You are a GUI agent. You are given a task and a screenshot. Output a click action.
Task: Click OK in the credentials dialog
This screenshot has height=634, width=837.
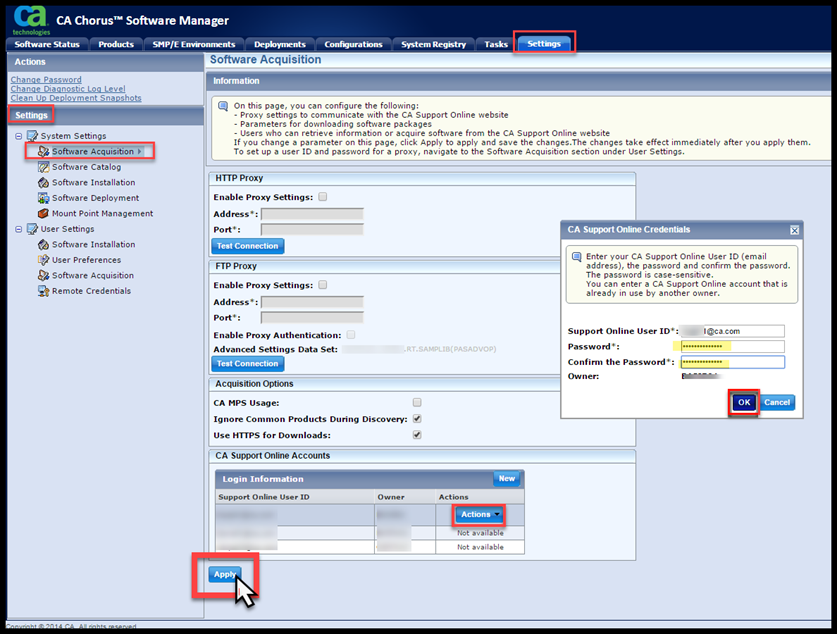tap(744, 402)
